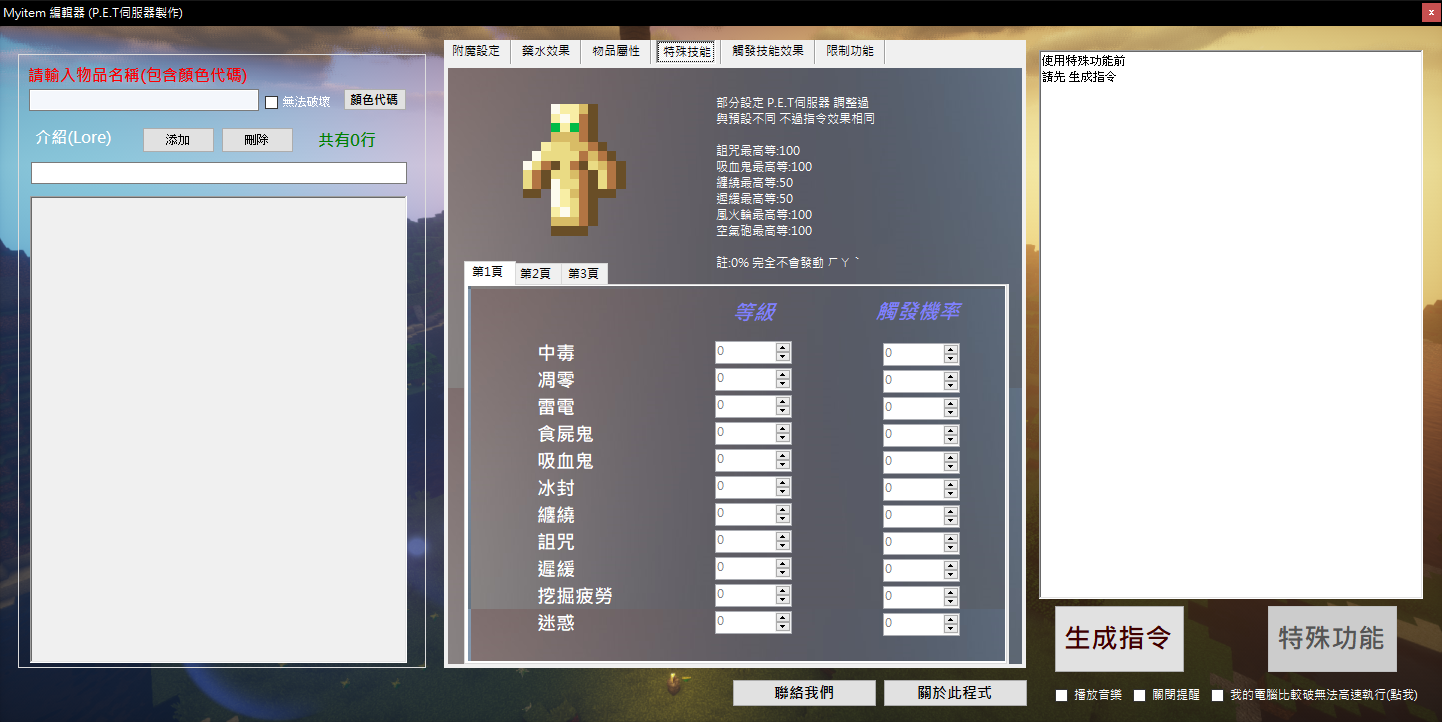This screenshot has height=722, width=1442.
Task: Increase 迷惑 level with up arrow
Action: click(783, 618)
